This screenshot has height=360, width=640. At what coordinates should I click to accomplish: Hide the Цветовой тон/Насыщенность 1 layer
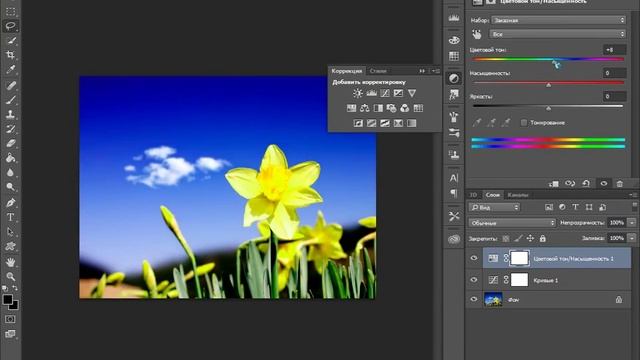tap(474, 258)
